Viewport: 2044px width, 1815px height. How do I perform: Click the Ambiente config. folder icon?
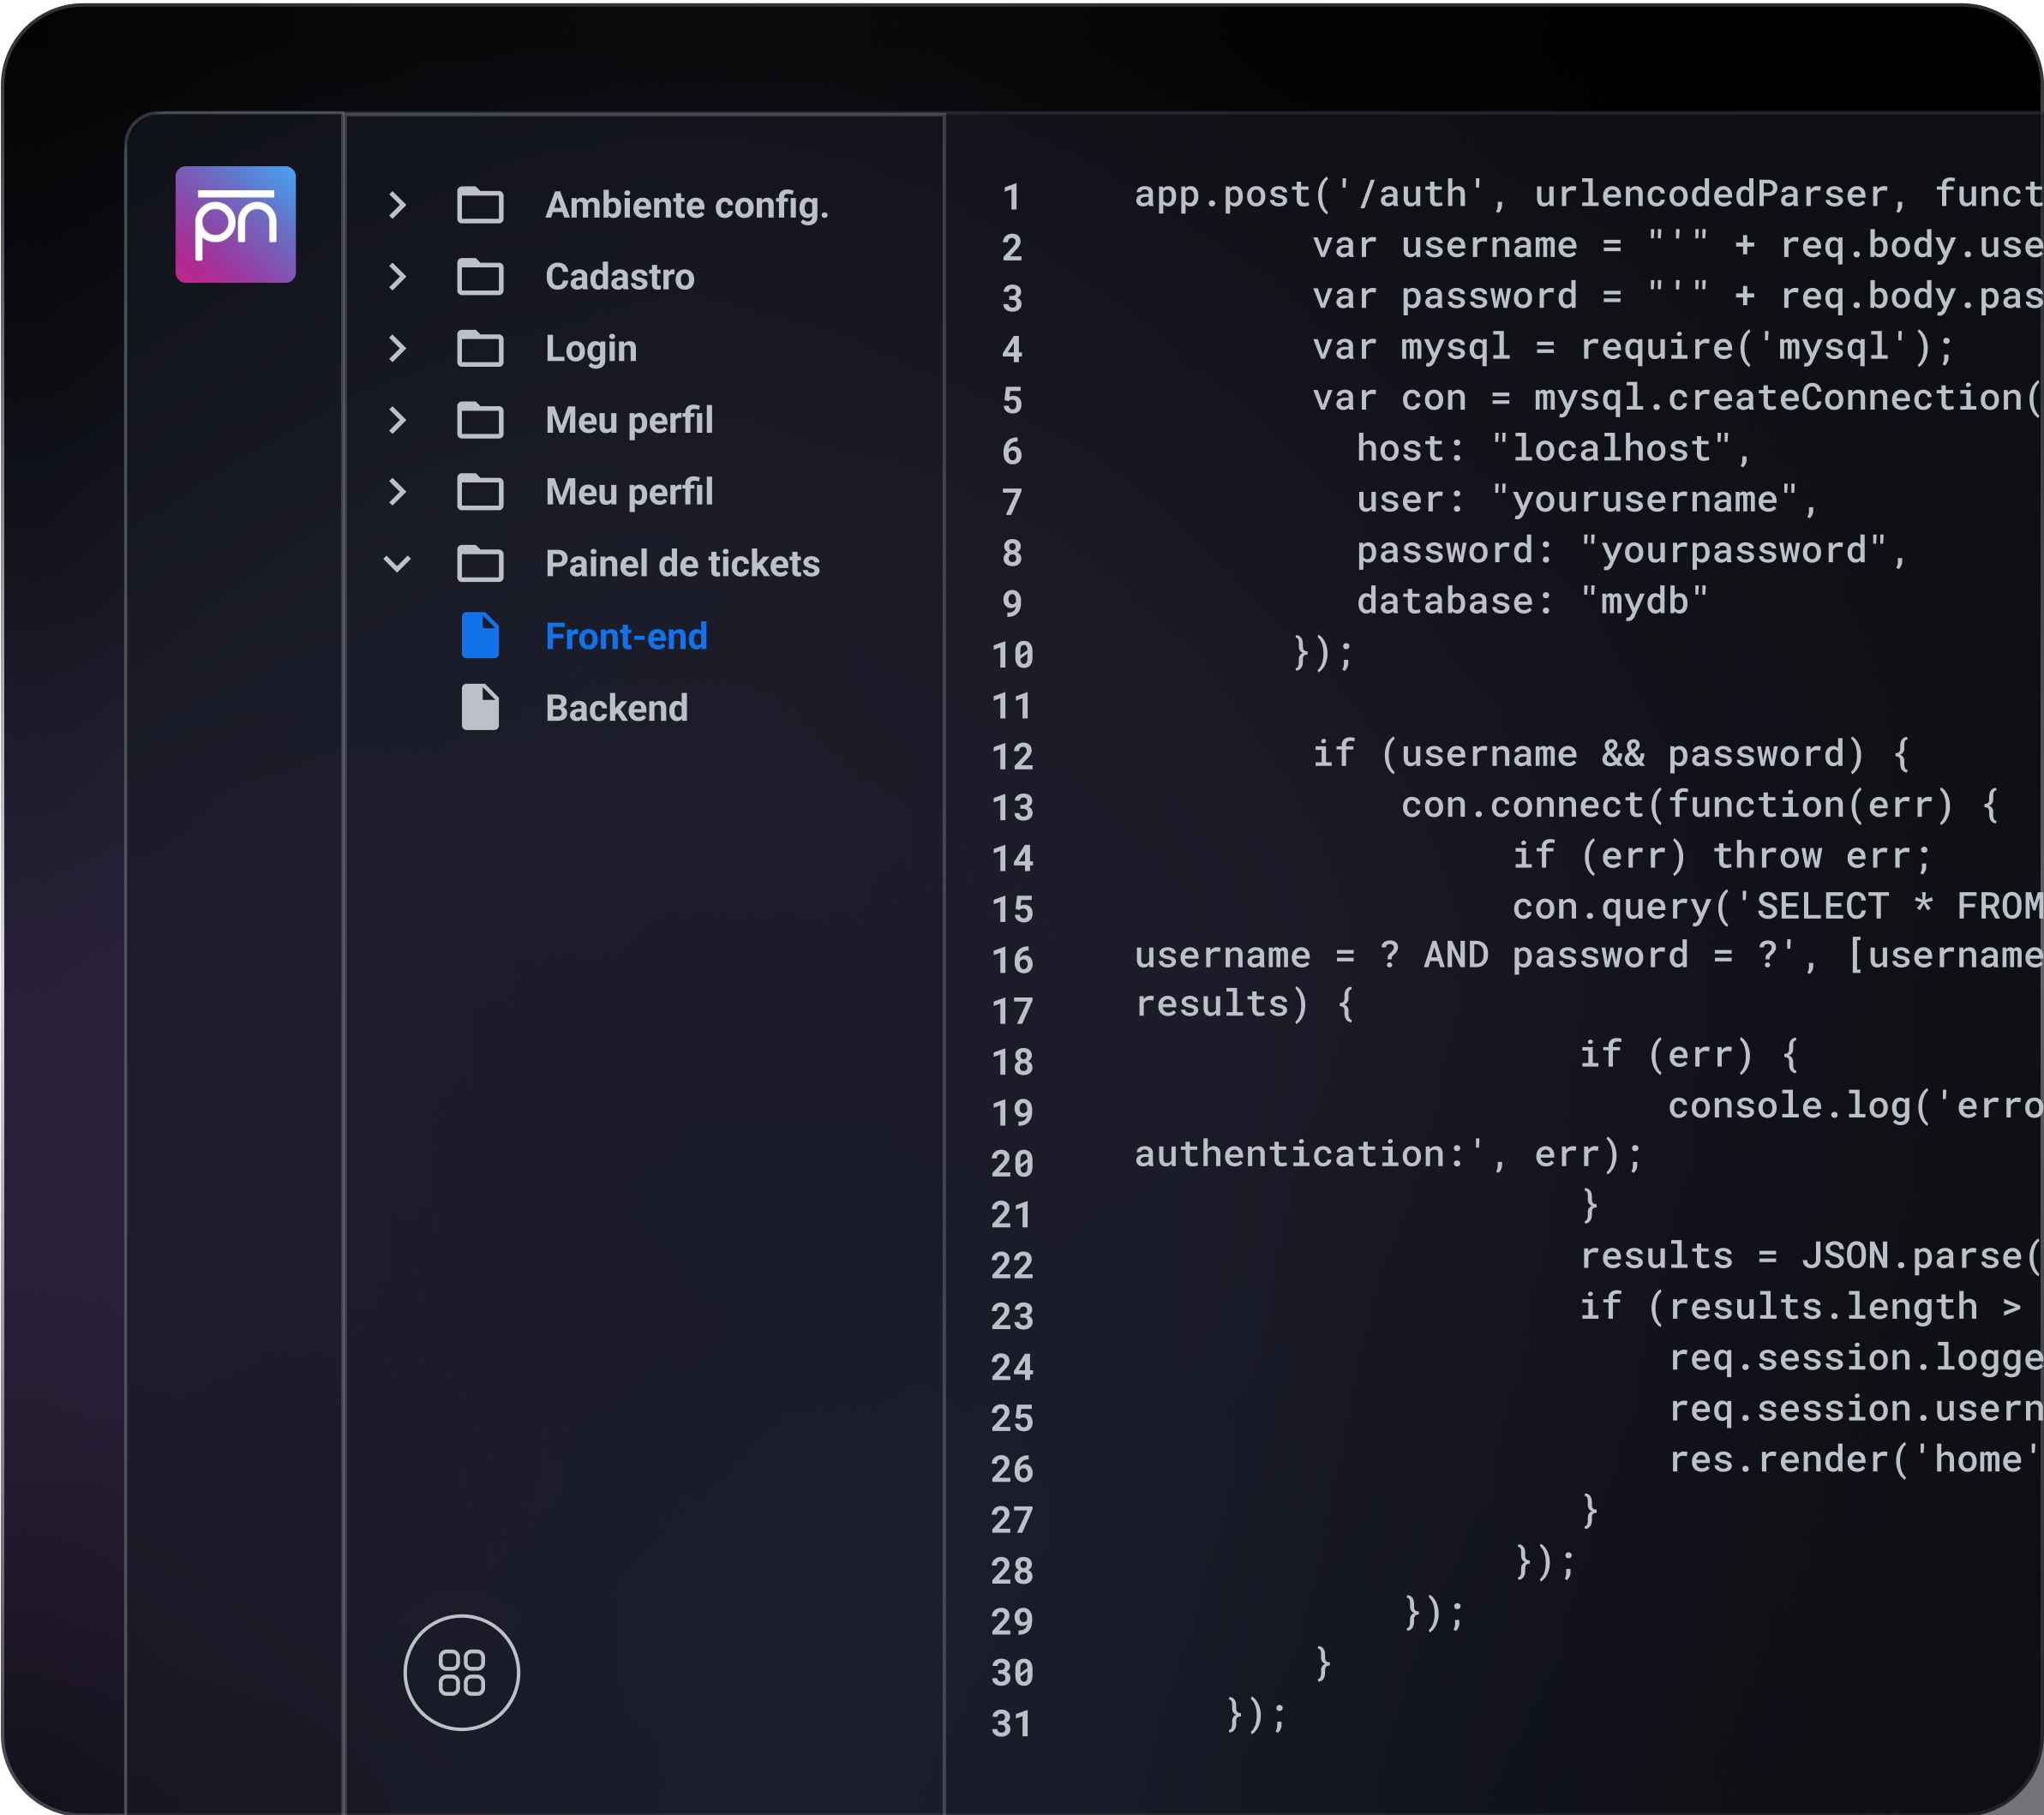pos(480,205)
